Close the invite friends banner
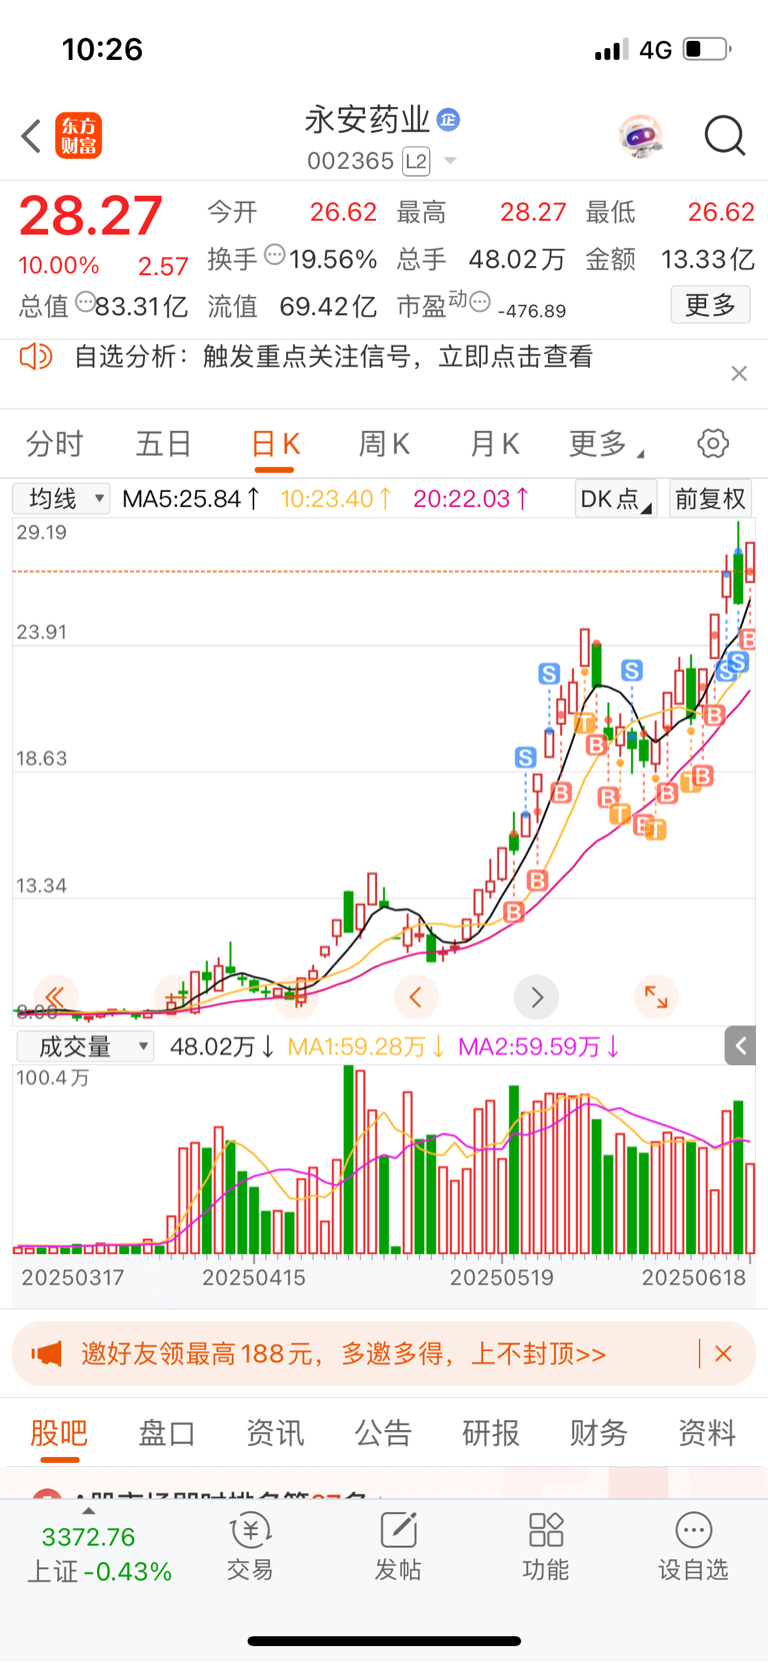Screen dimensions: 768x1663 point(724,1354)
